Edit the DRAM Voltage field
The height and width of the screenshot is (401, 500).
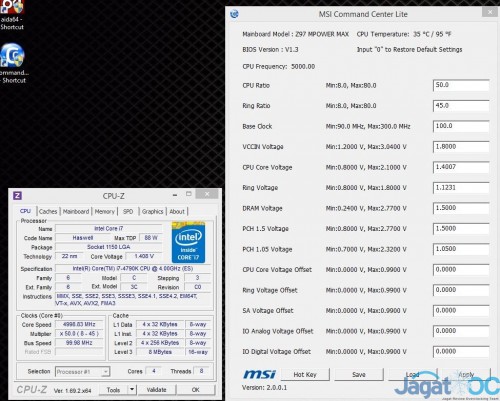pos(461,208)
